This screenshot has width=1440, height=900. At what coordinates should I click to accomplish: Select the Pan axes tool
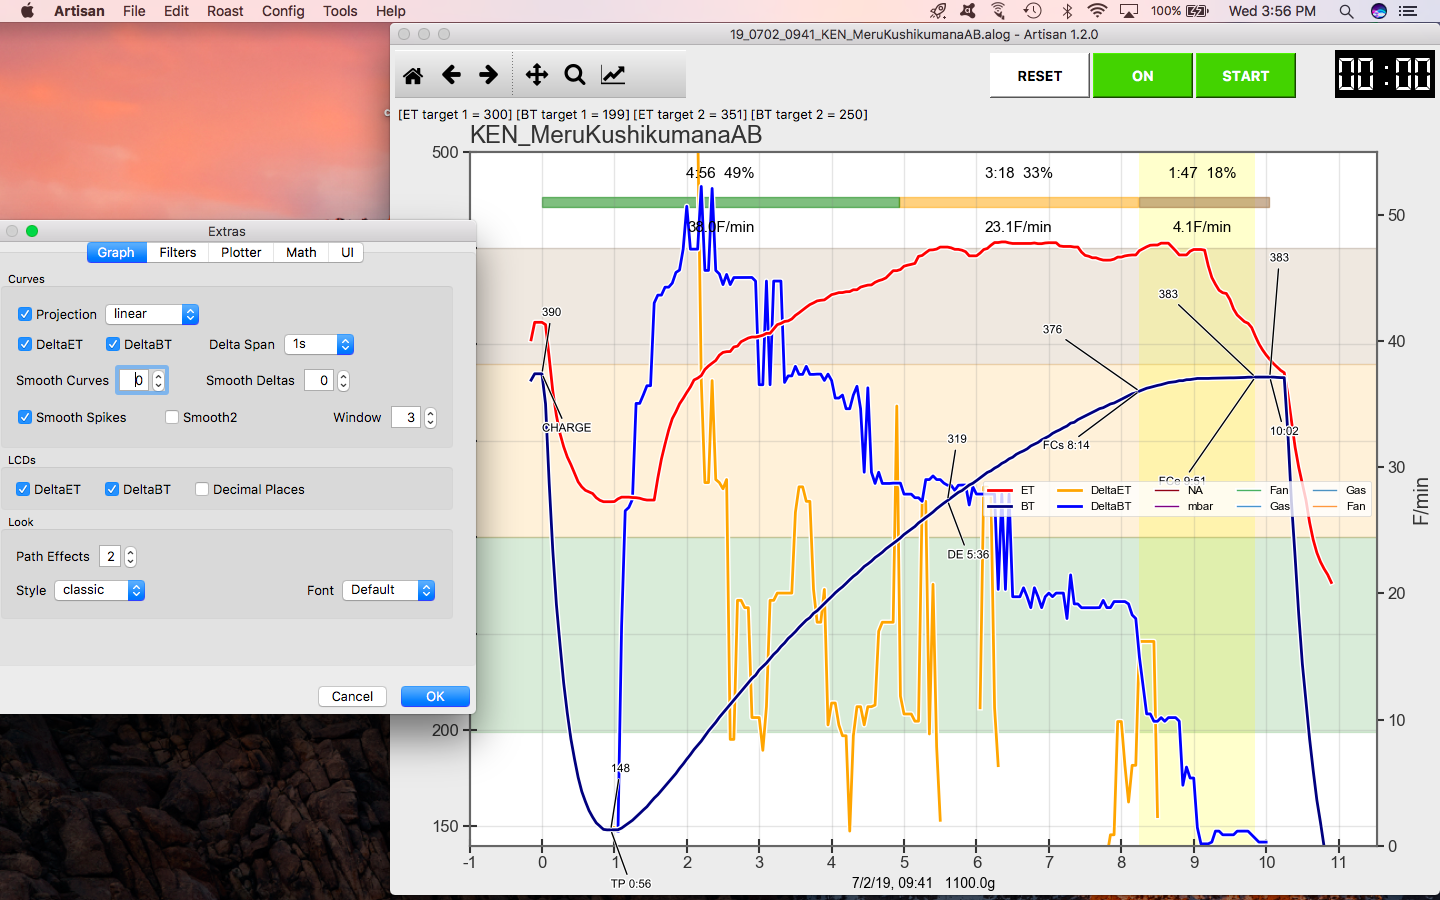[x=536, y=75]
